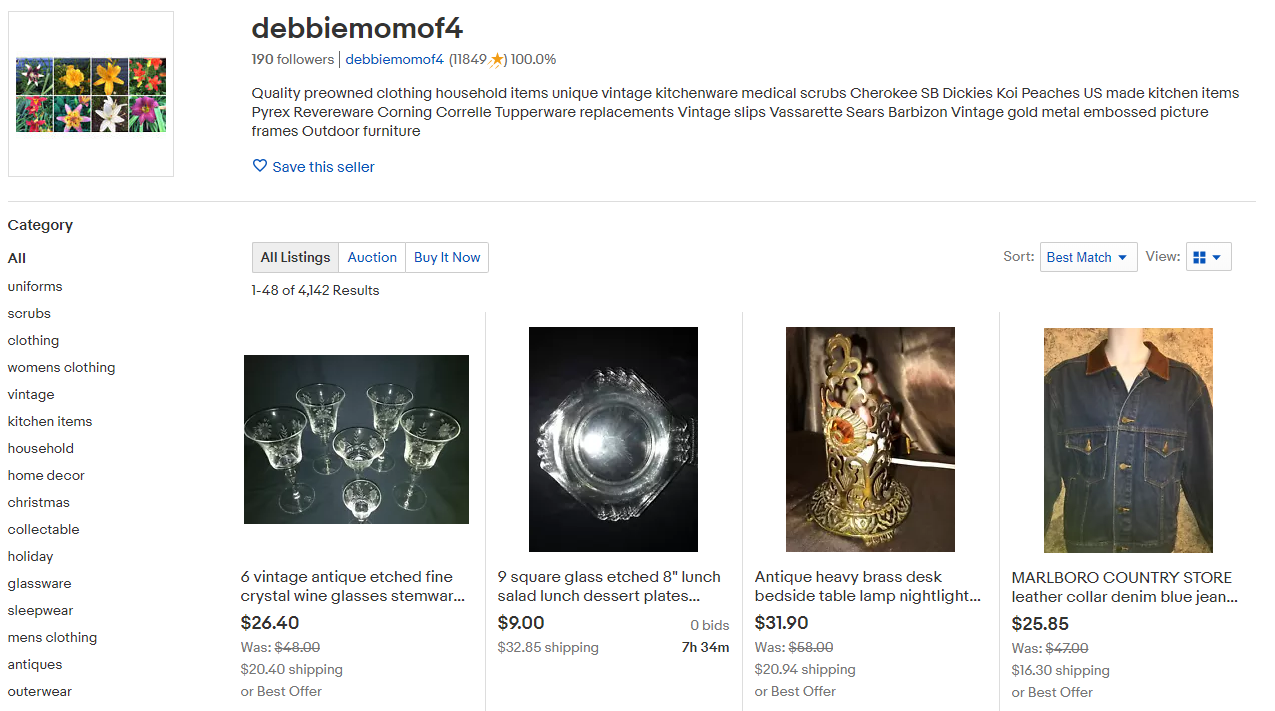Viewport: 1275px width, 711px height.
Task: Select the All Listings tab
Action: tap(294, 257)
